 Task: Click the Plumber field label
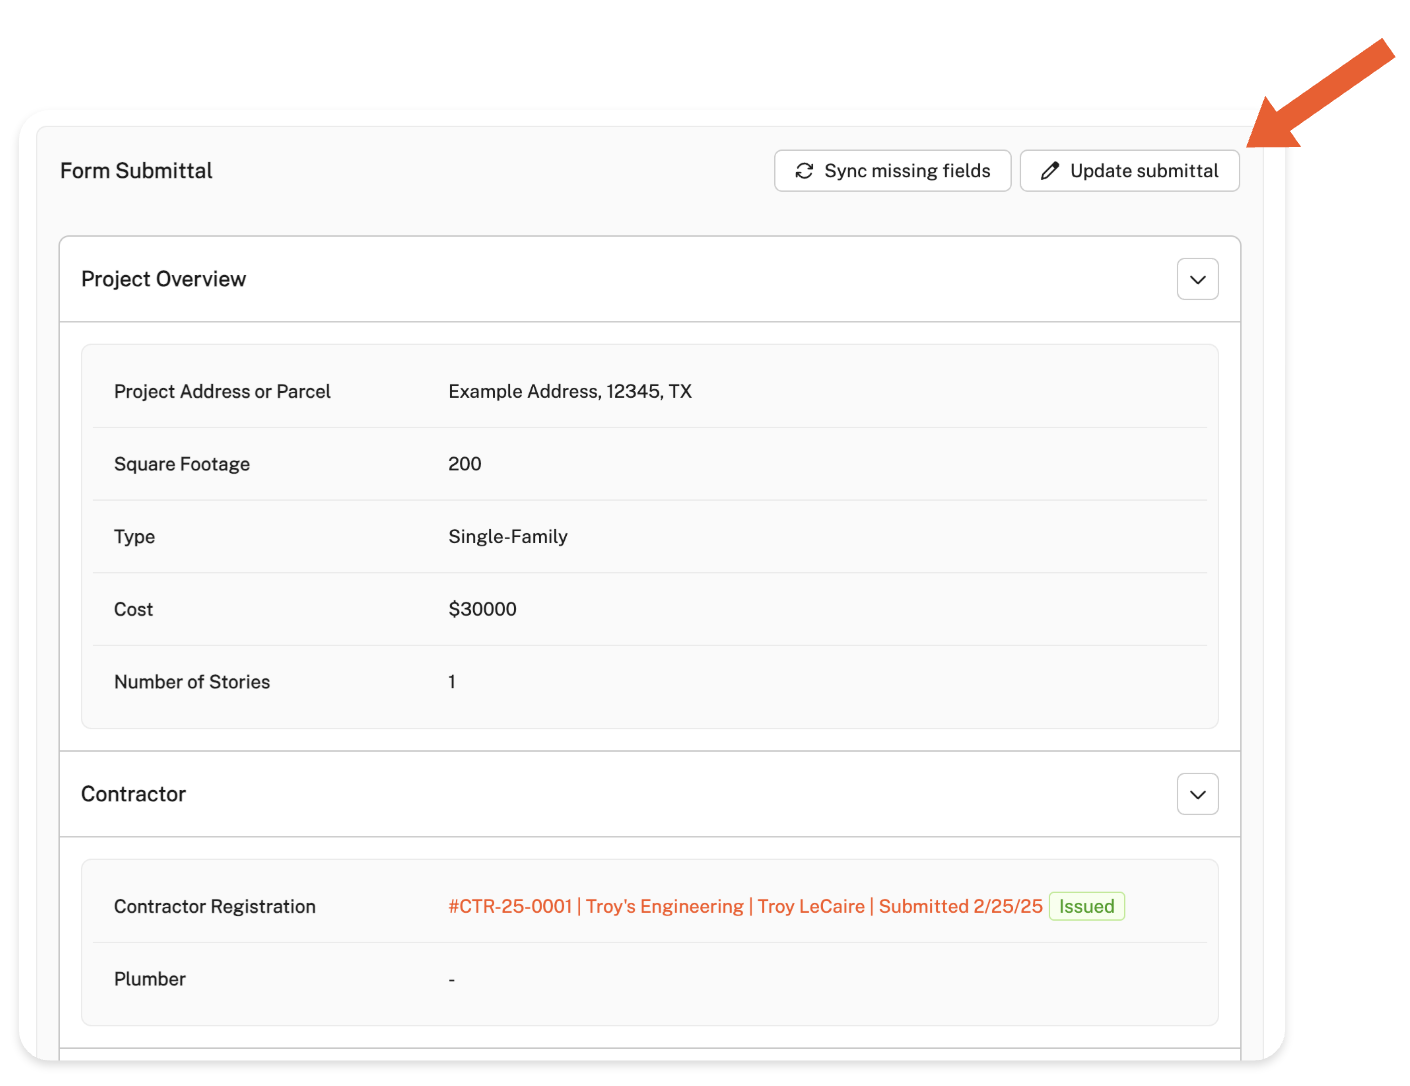tap(150, 979)
